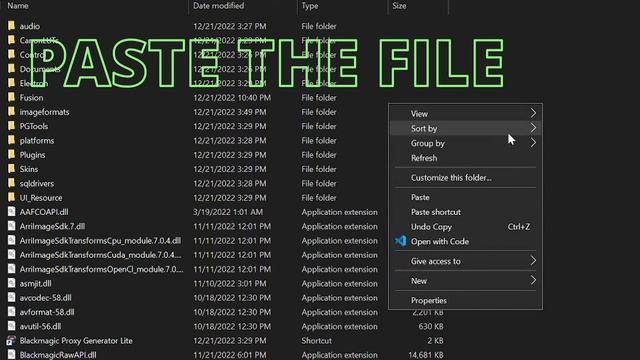Select the file name avutil-56.dll

[40, 326]
